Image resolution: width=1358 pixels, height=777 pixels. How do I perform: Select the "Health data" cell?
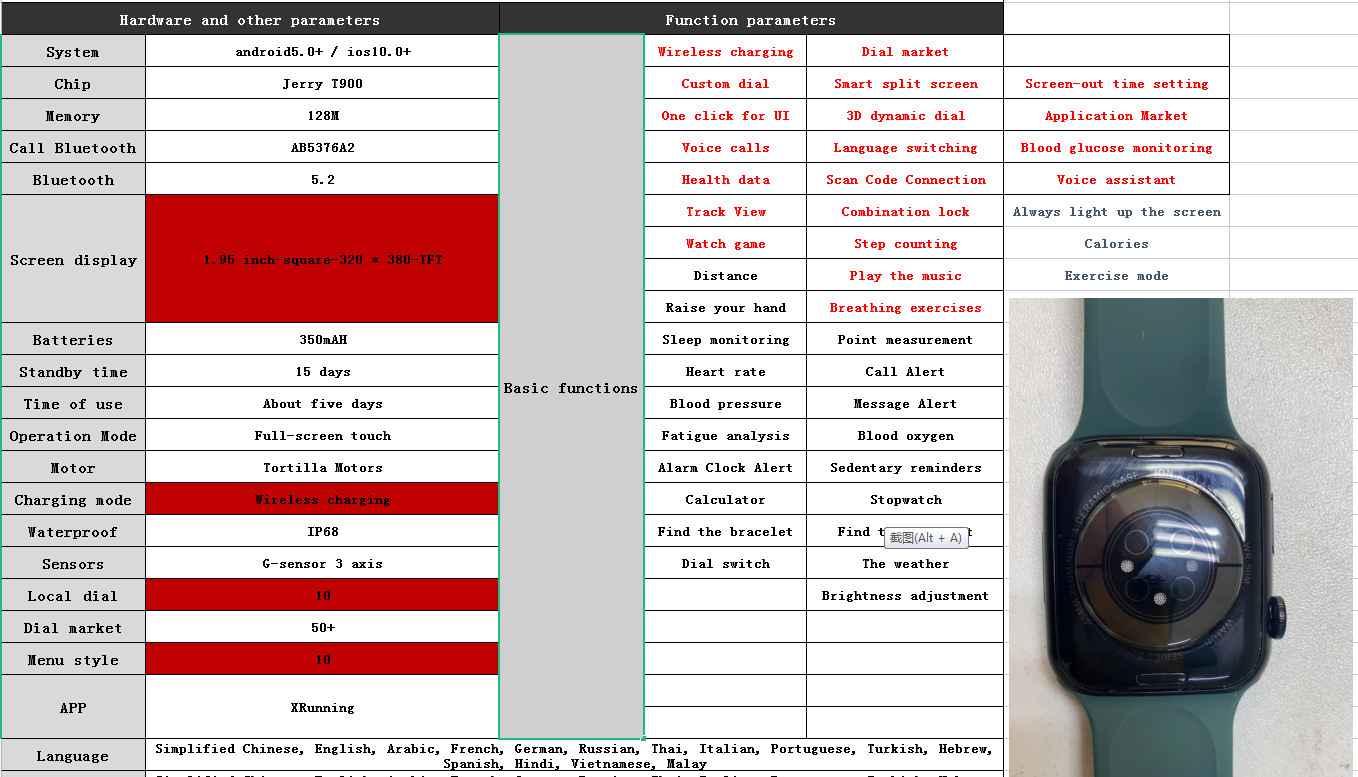coord(725,180)
